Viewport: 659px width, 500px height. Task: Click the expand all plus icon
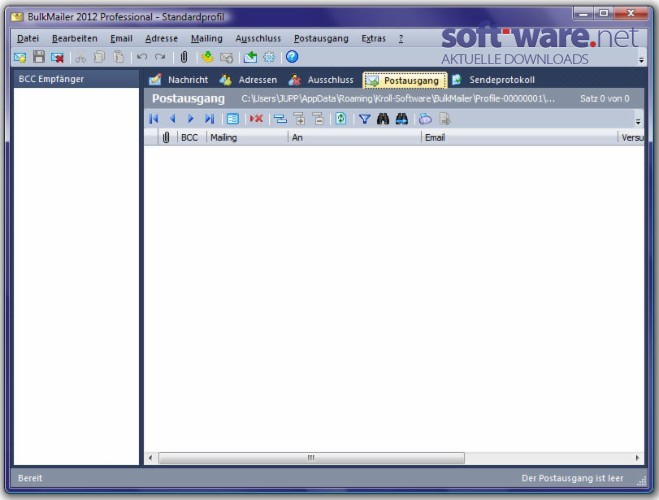coord(299,119)
